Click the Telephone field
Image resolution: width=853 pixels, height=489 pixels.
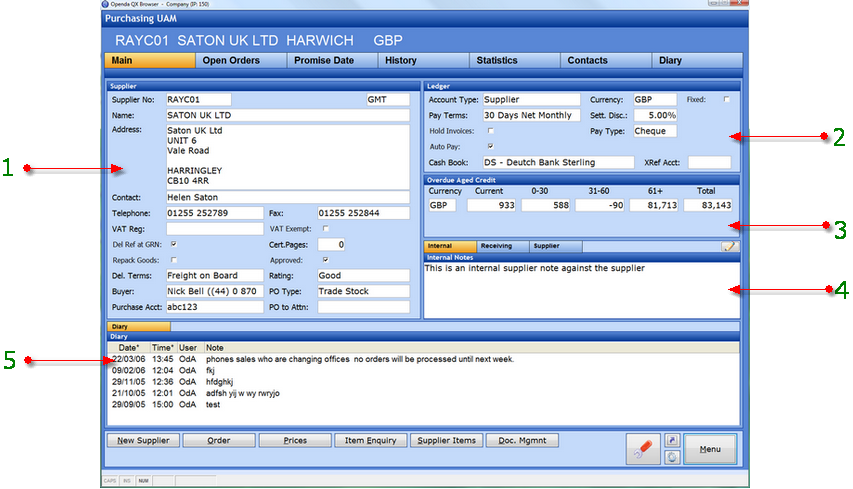coord(214,213)
